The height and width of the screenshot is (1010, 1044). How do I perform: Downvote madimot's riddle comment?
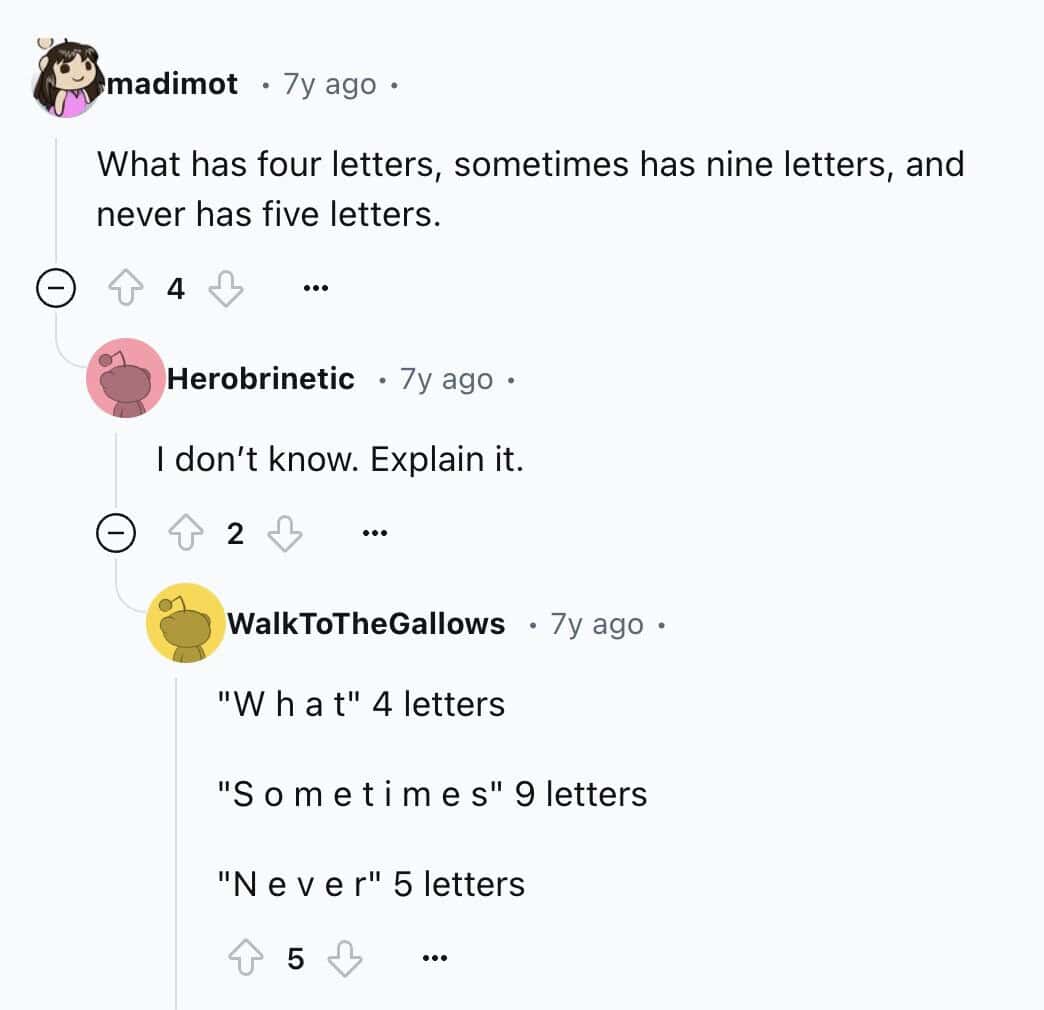225,290
